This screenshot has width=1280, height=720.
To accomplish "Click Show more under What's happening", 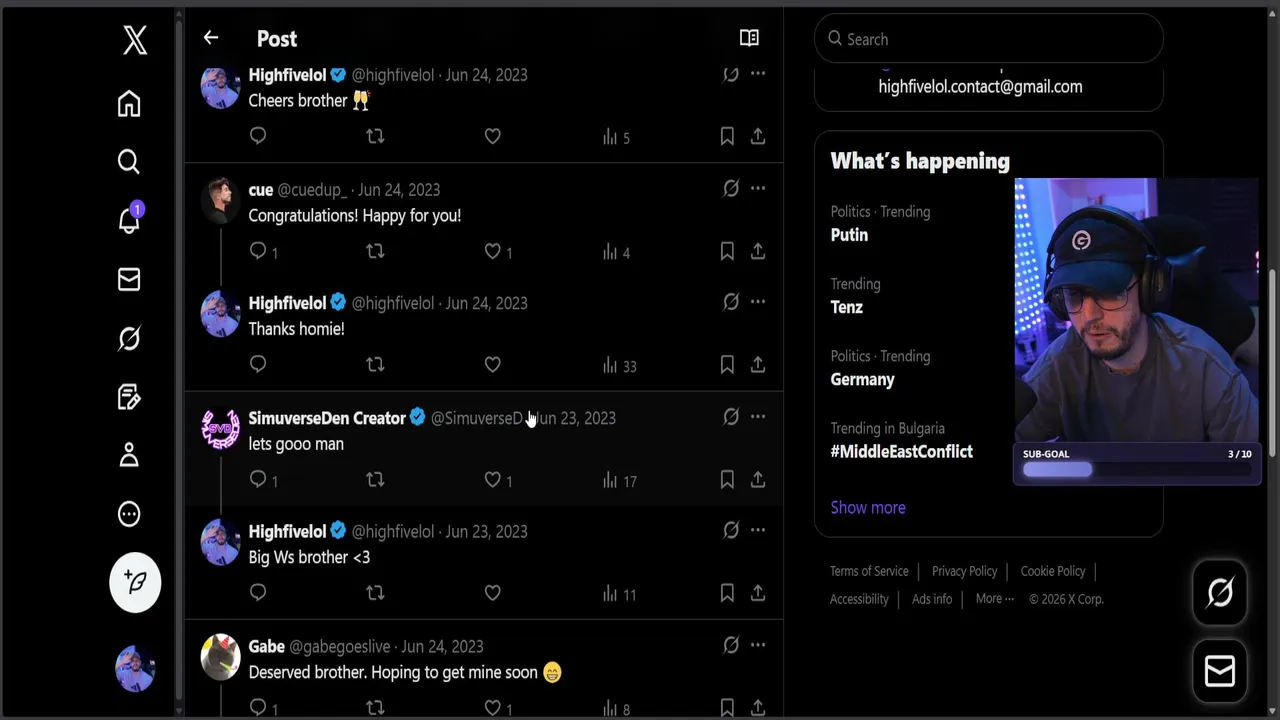I will coord(868,507).
